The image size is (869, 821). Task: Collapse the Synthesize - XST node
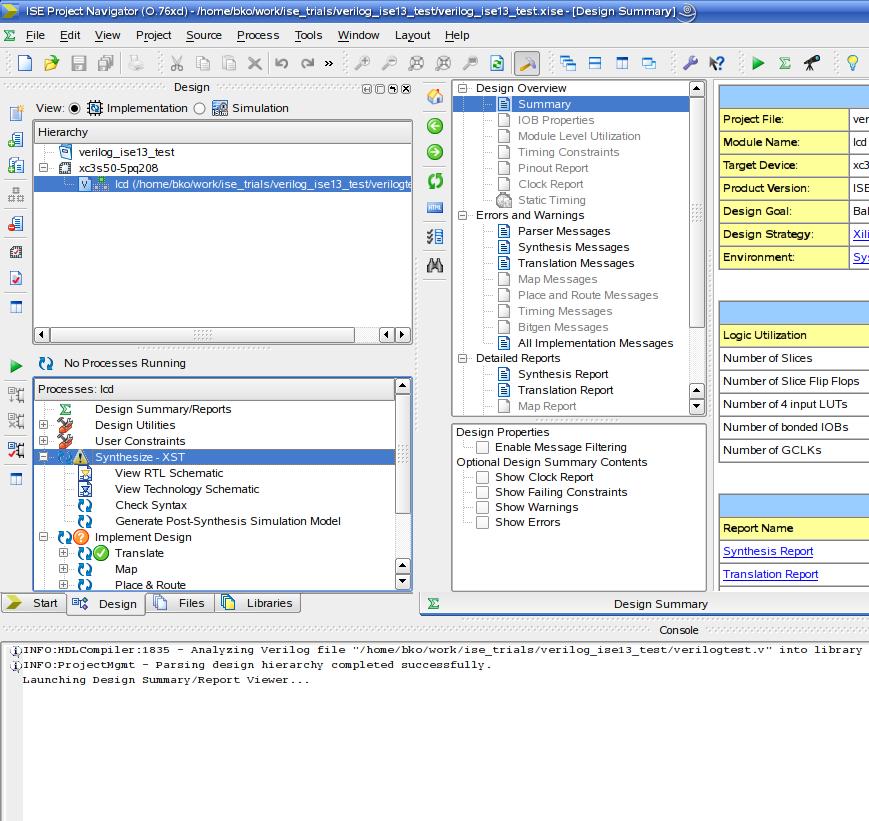tap(44, 457)
